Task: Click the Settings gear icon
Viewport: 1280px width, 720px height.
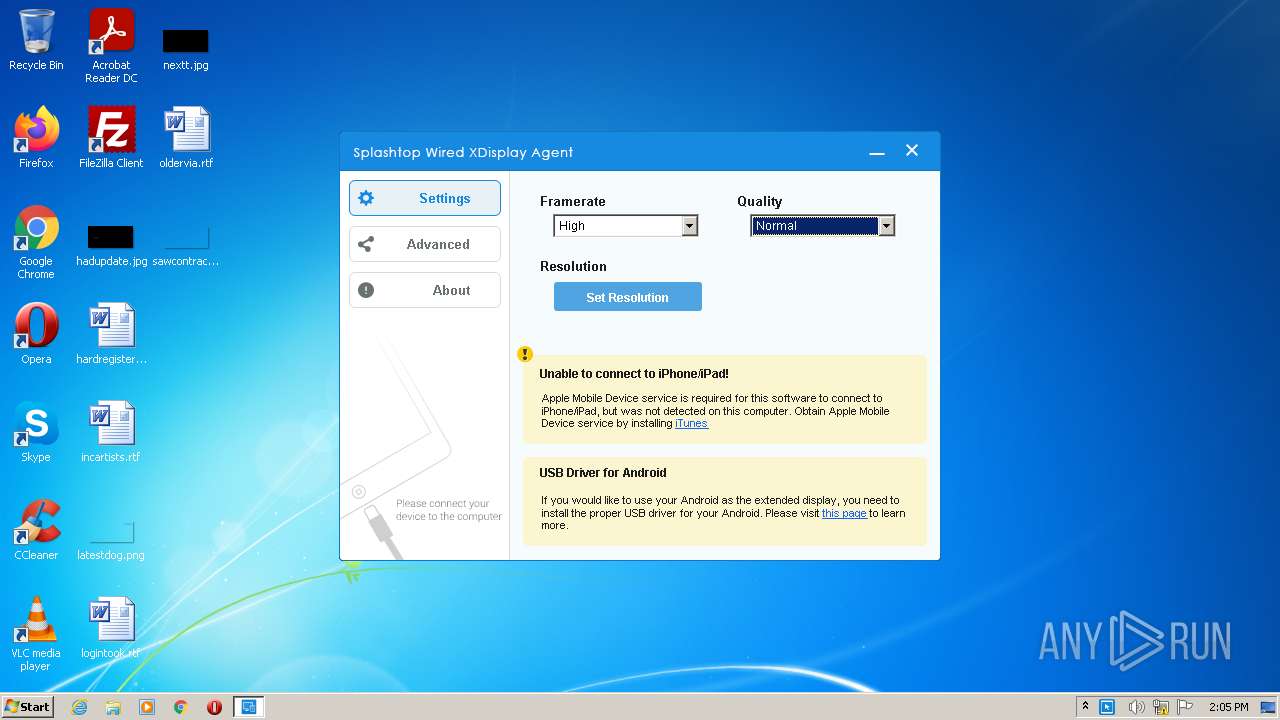Action: coord(366,198)
